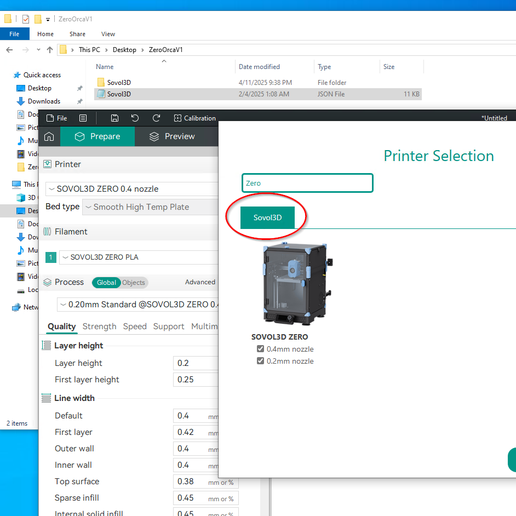
Task: Click the Process section layers icon
Action: click(x=48, y=282)
